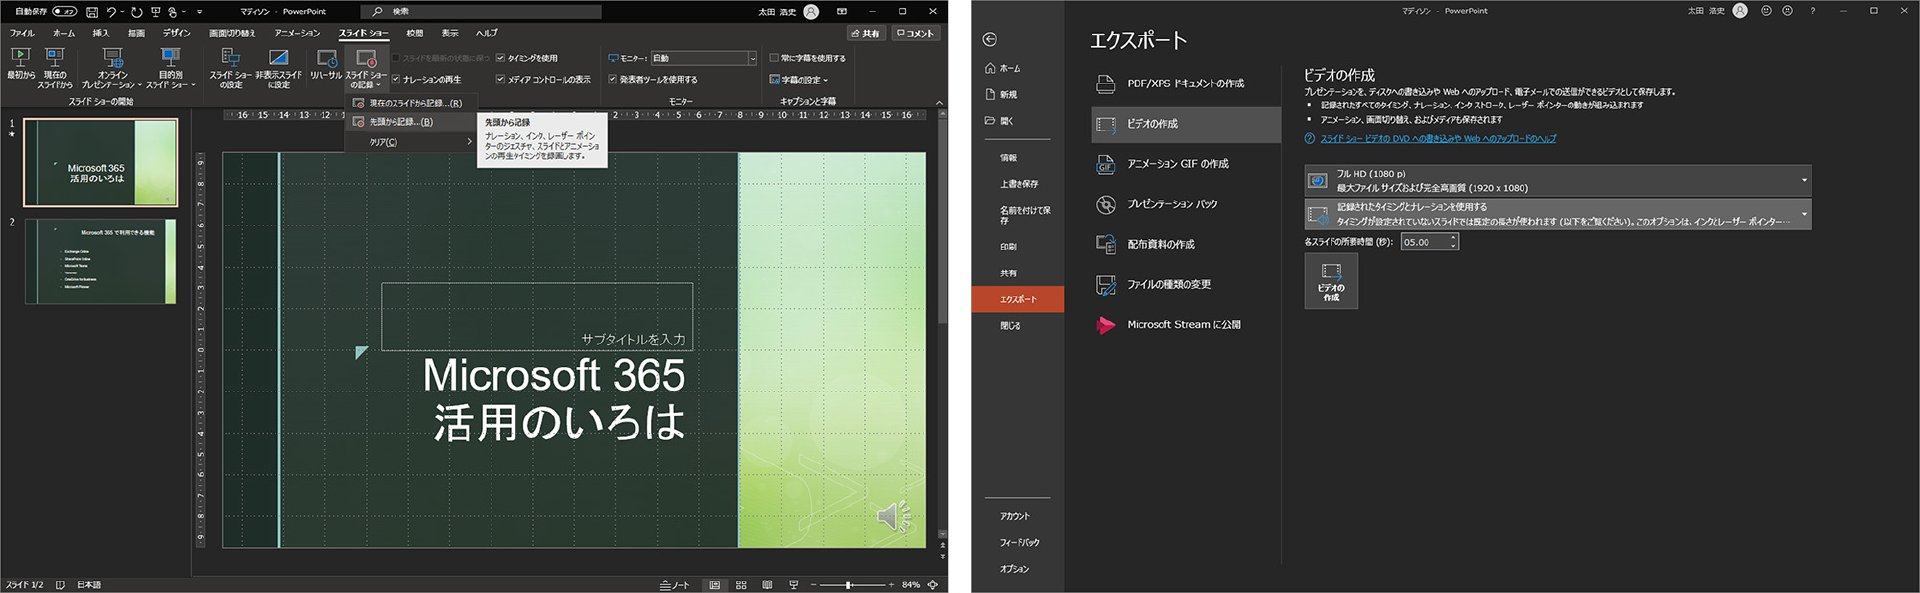Image resolution: width=1920 pixels, height=593 pixels.
Task: Open online presentation (オンライン プレゼンテーション) button
Action: pyautogui.click(x=111, y=68)
